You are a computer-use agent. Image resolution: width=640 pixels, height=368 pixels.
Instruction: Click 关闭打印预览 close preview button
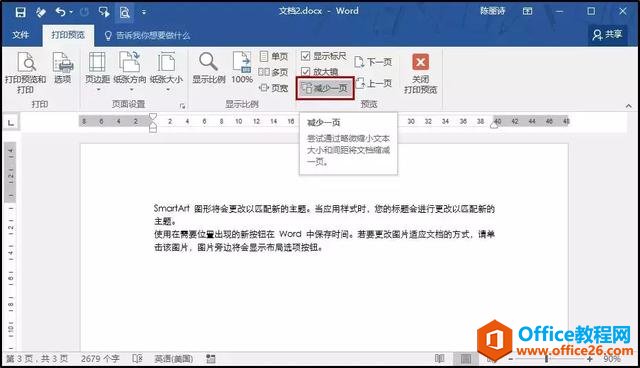(420, 73)
